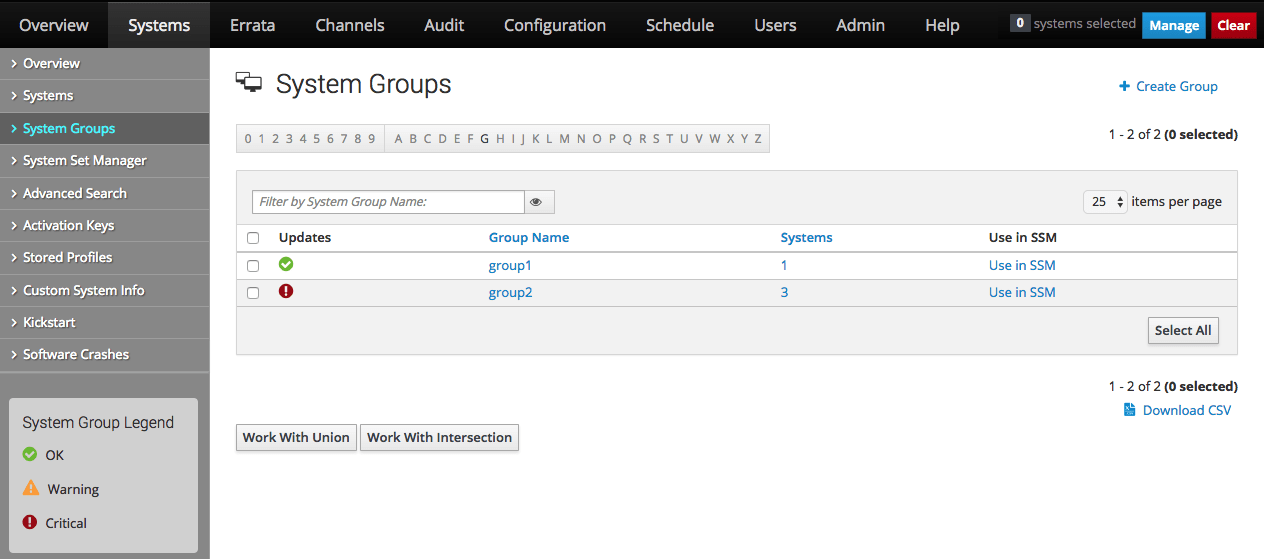Click the green OK status icon for group1
Image resolution: width=1264 pixels, height=559 pixels.
coord(286,264)
